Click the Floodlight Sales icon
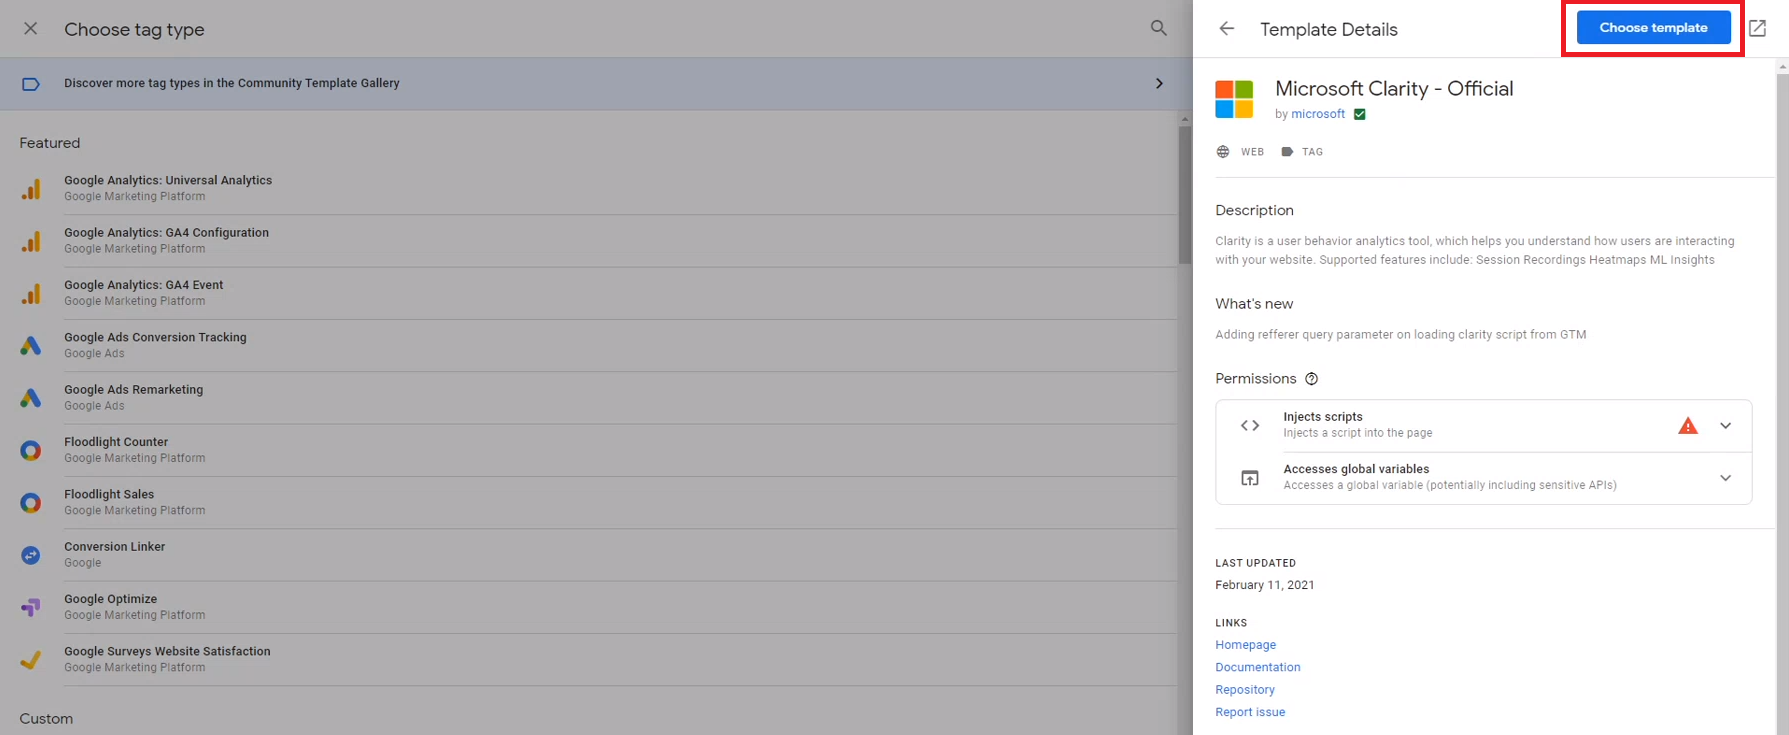Viewport: 1789px width, 735px height. (31, 502)
